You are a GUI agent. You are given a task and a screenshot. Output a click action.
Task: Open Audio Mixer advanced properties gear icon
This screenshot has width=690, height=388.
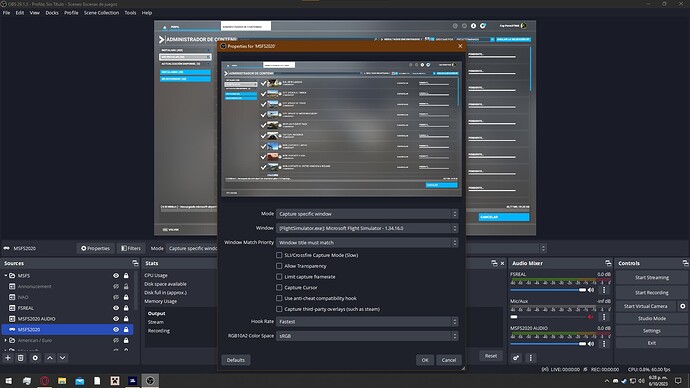516,358
